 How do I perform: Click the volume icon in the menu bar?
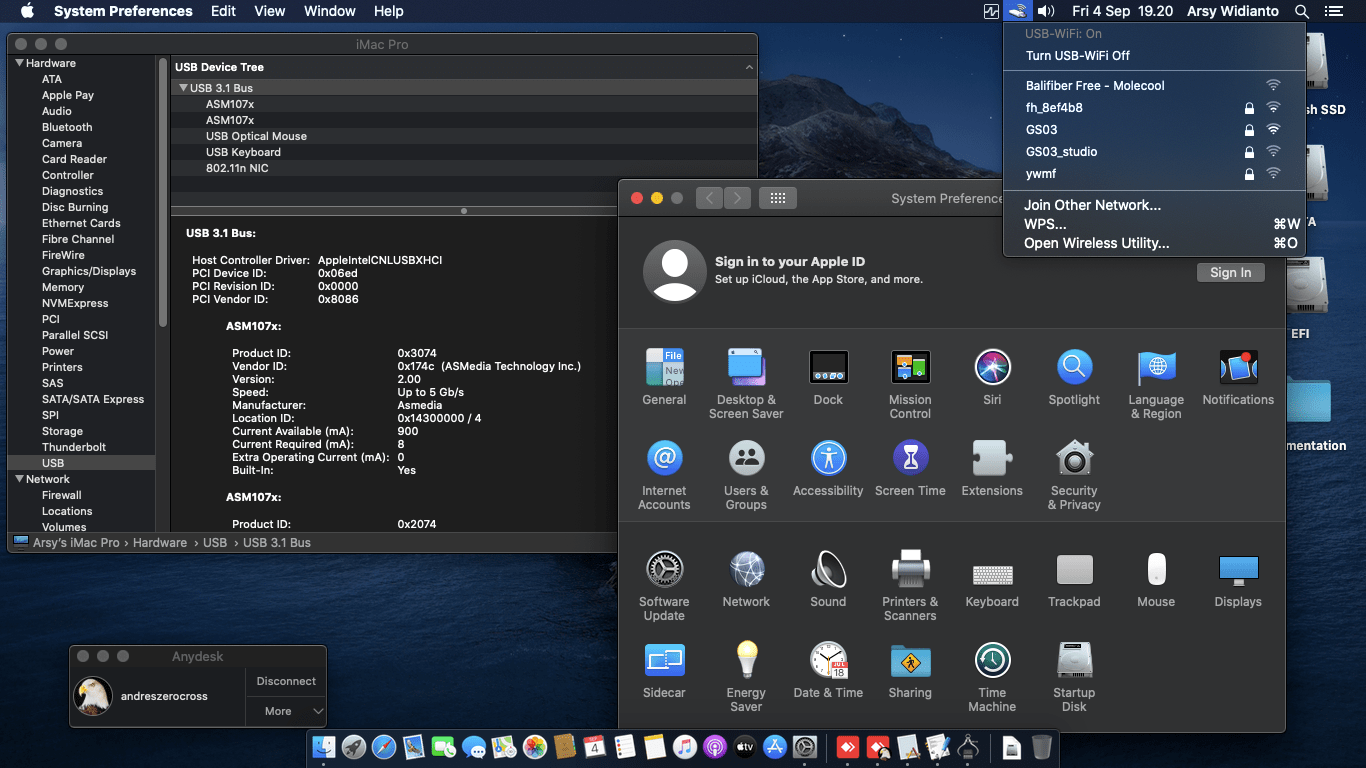coord(1046,11)
